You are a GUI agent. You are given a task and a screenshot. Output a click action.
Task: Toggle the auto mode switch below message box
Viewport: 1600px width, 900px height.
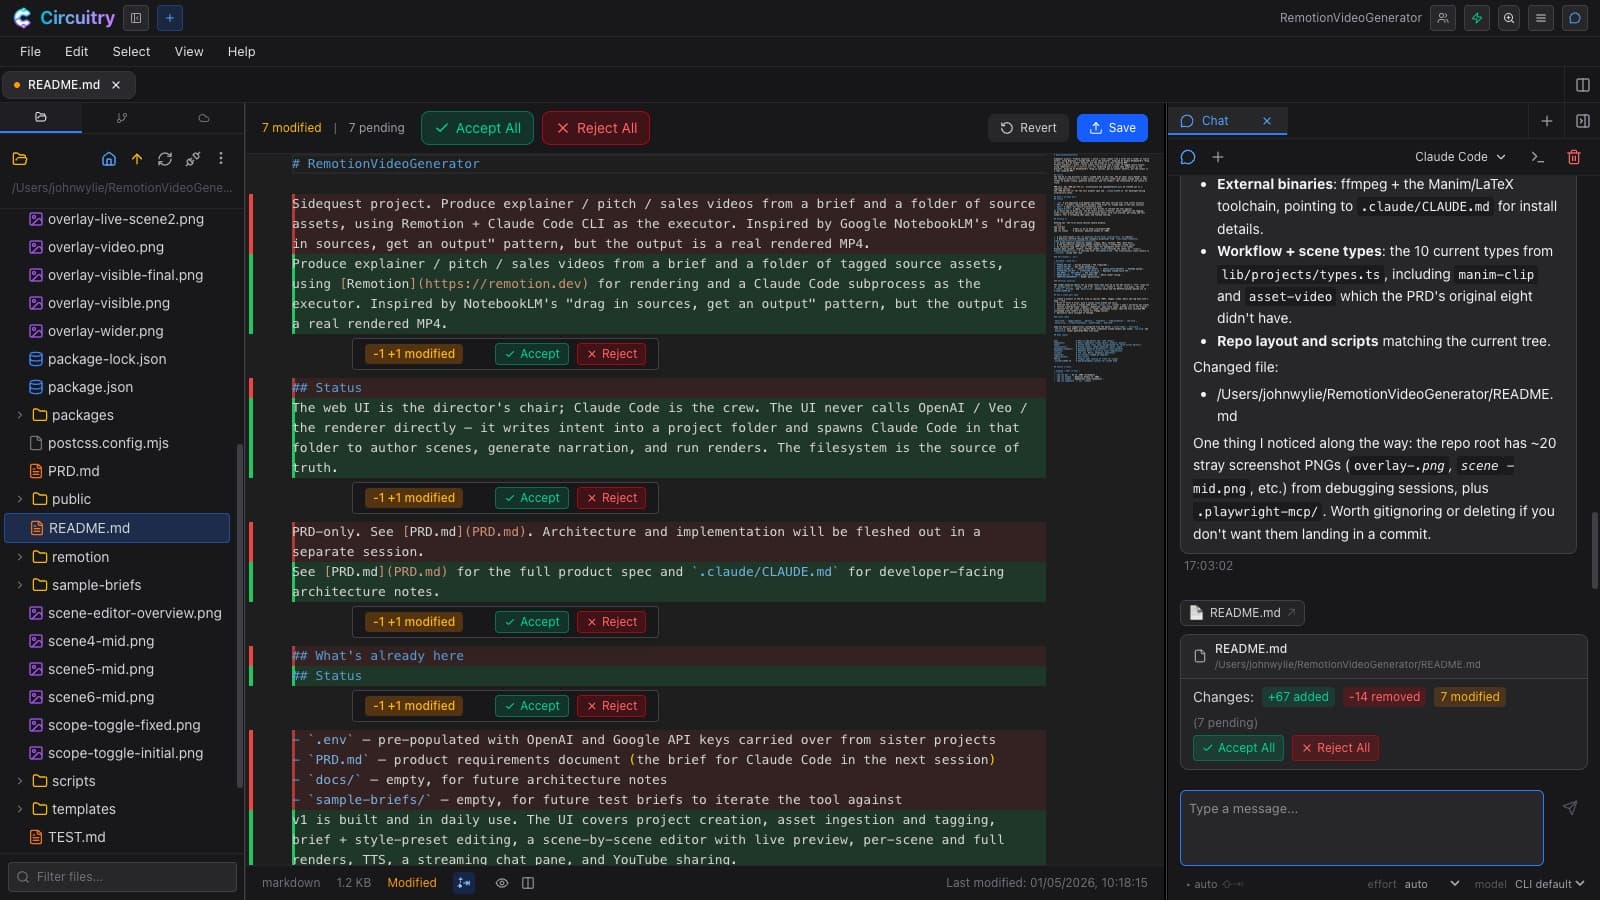1214,884
